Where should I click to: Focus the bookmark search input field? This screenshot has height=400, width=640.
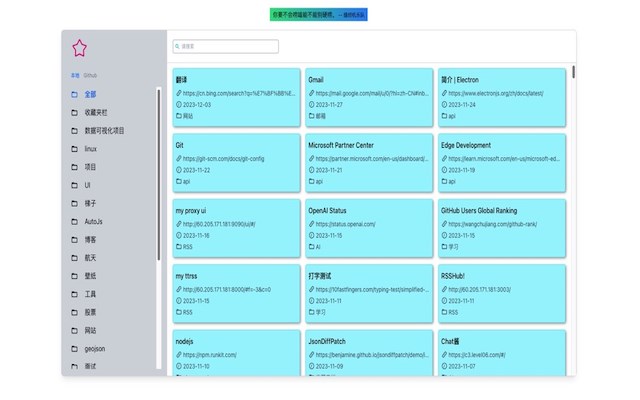pyautogui.click(x=229, y=46)
